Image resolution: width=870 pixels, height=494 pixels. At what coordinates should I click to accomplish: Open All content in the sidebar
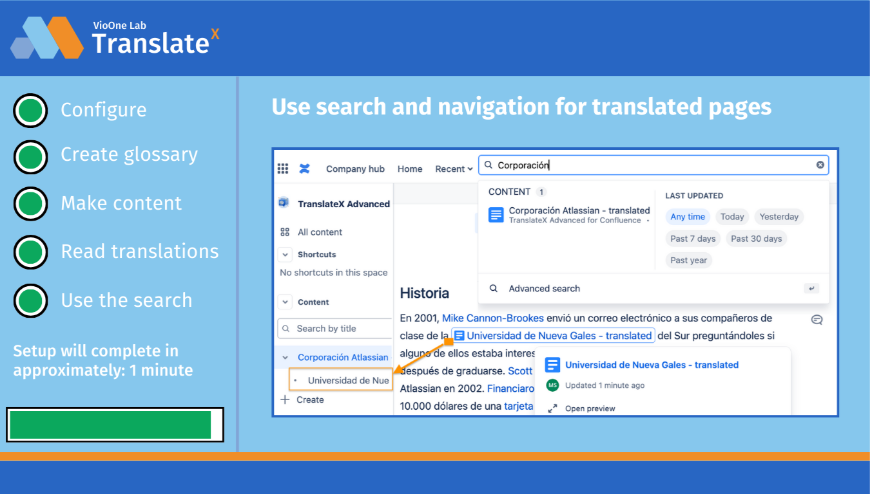click(x=320, y=232)
